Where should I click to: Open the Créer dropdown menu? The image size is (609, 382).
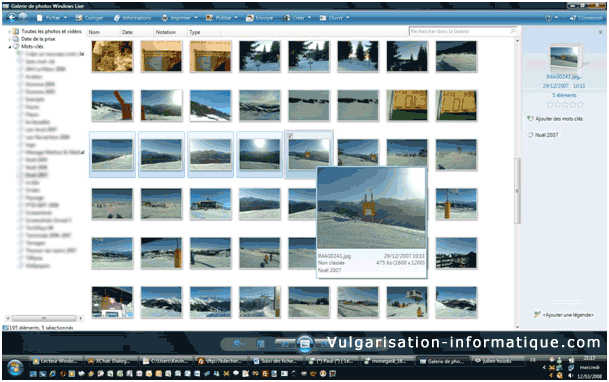tap(297, 18)
